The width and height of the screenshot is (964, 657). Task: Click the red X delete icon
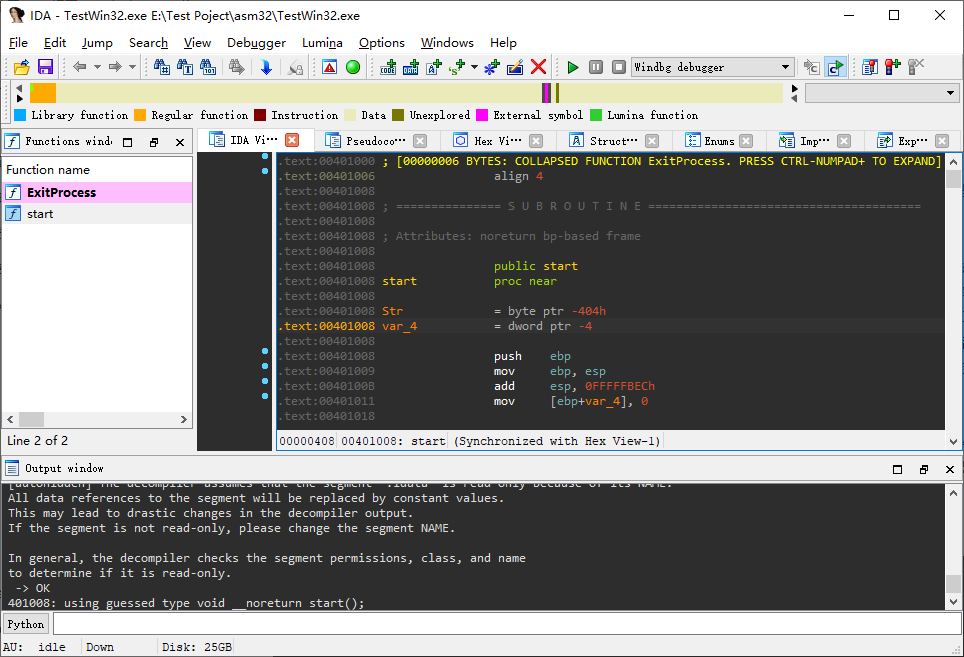coord(539,67)
